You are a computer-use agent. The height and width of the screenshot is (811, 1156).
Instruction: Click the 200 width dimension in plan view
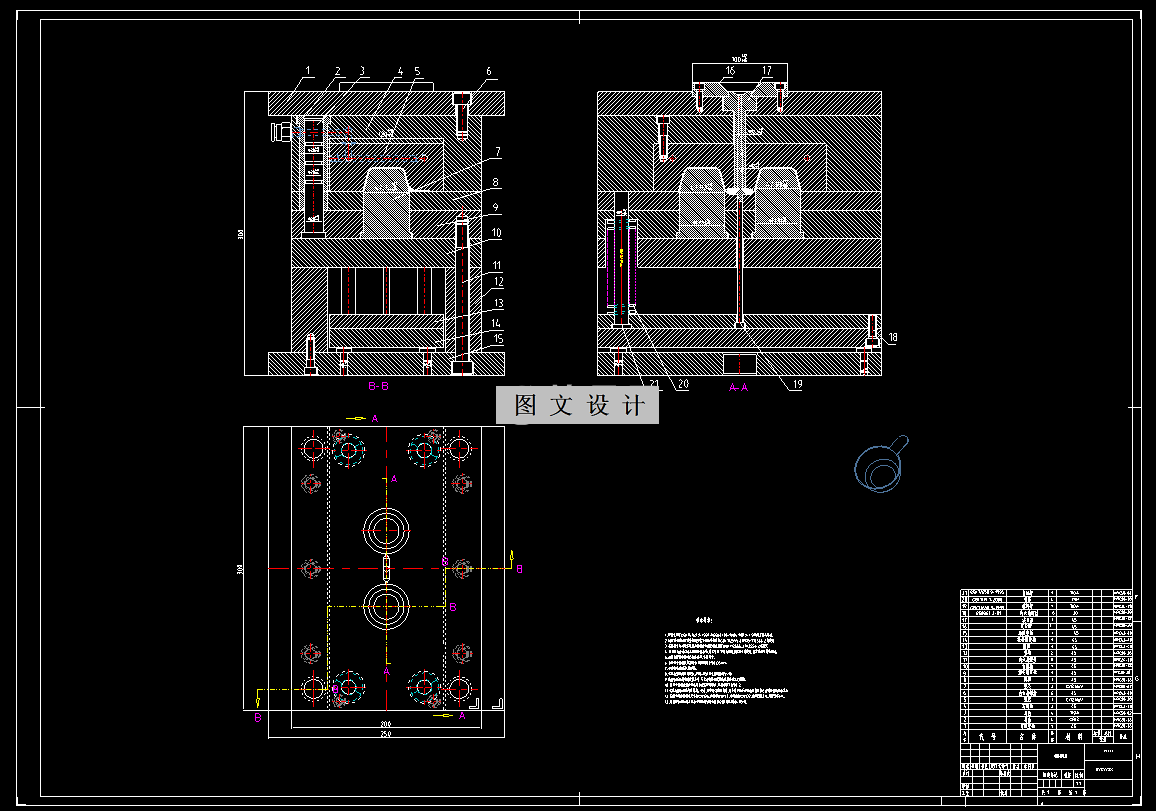tap(385, 725)
